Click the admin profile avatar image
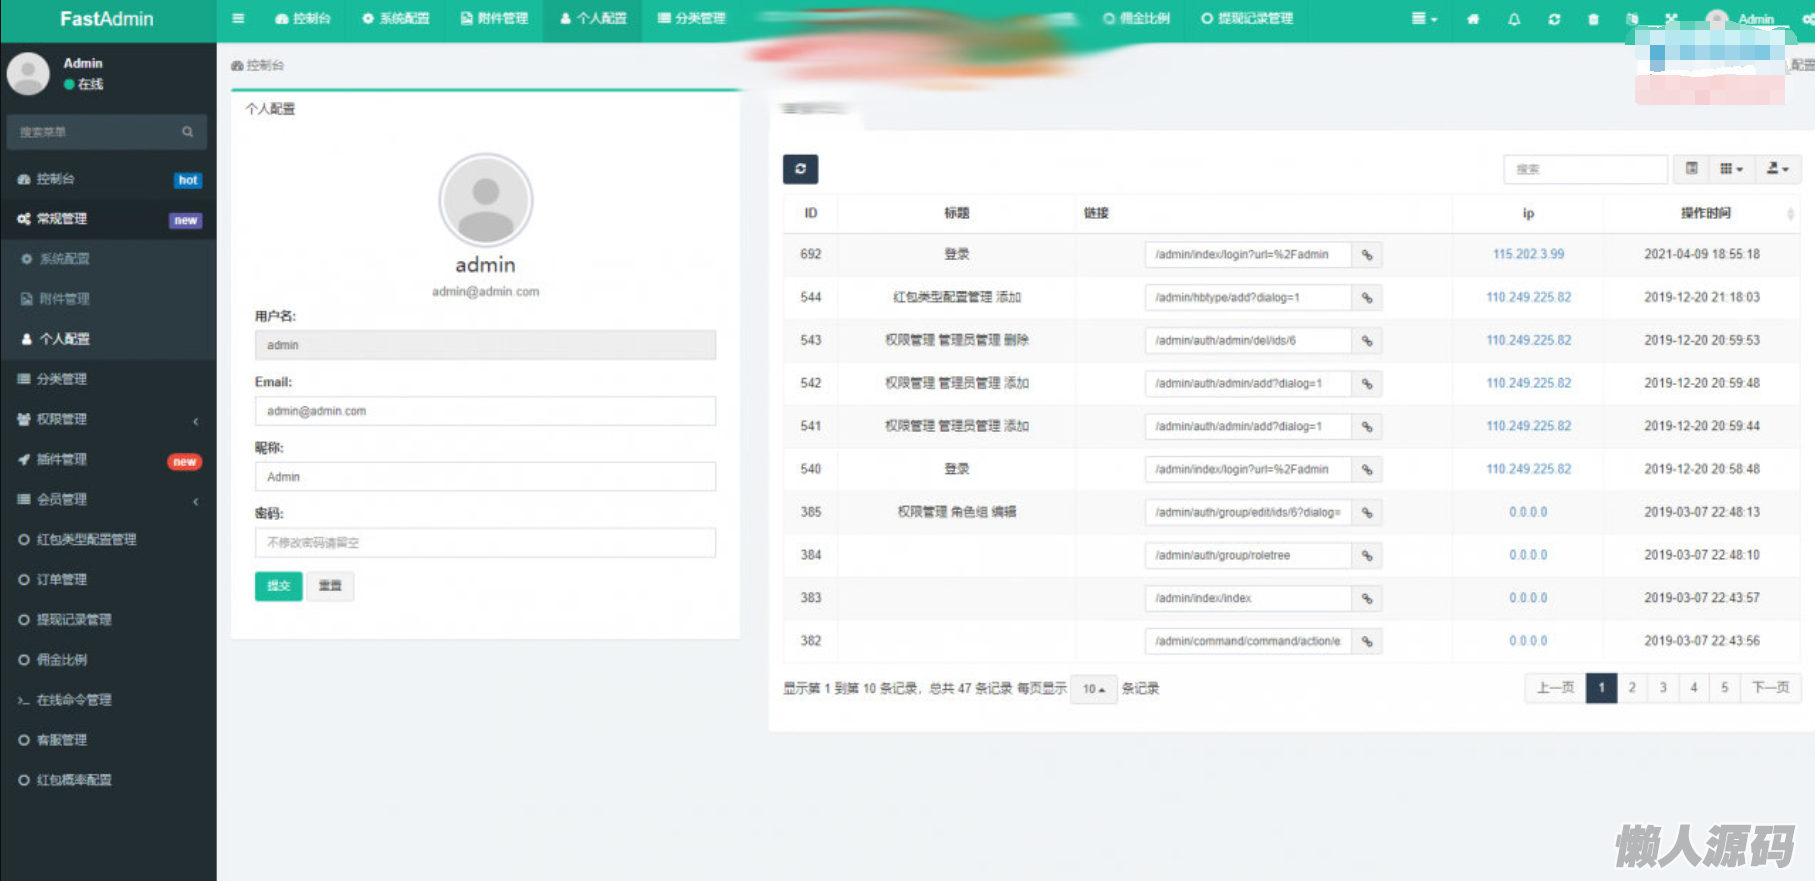Viewport: 1815px width, 881px height. click(x=486, y=200)
